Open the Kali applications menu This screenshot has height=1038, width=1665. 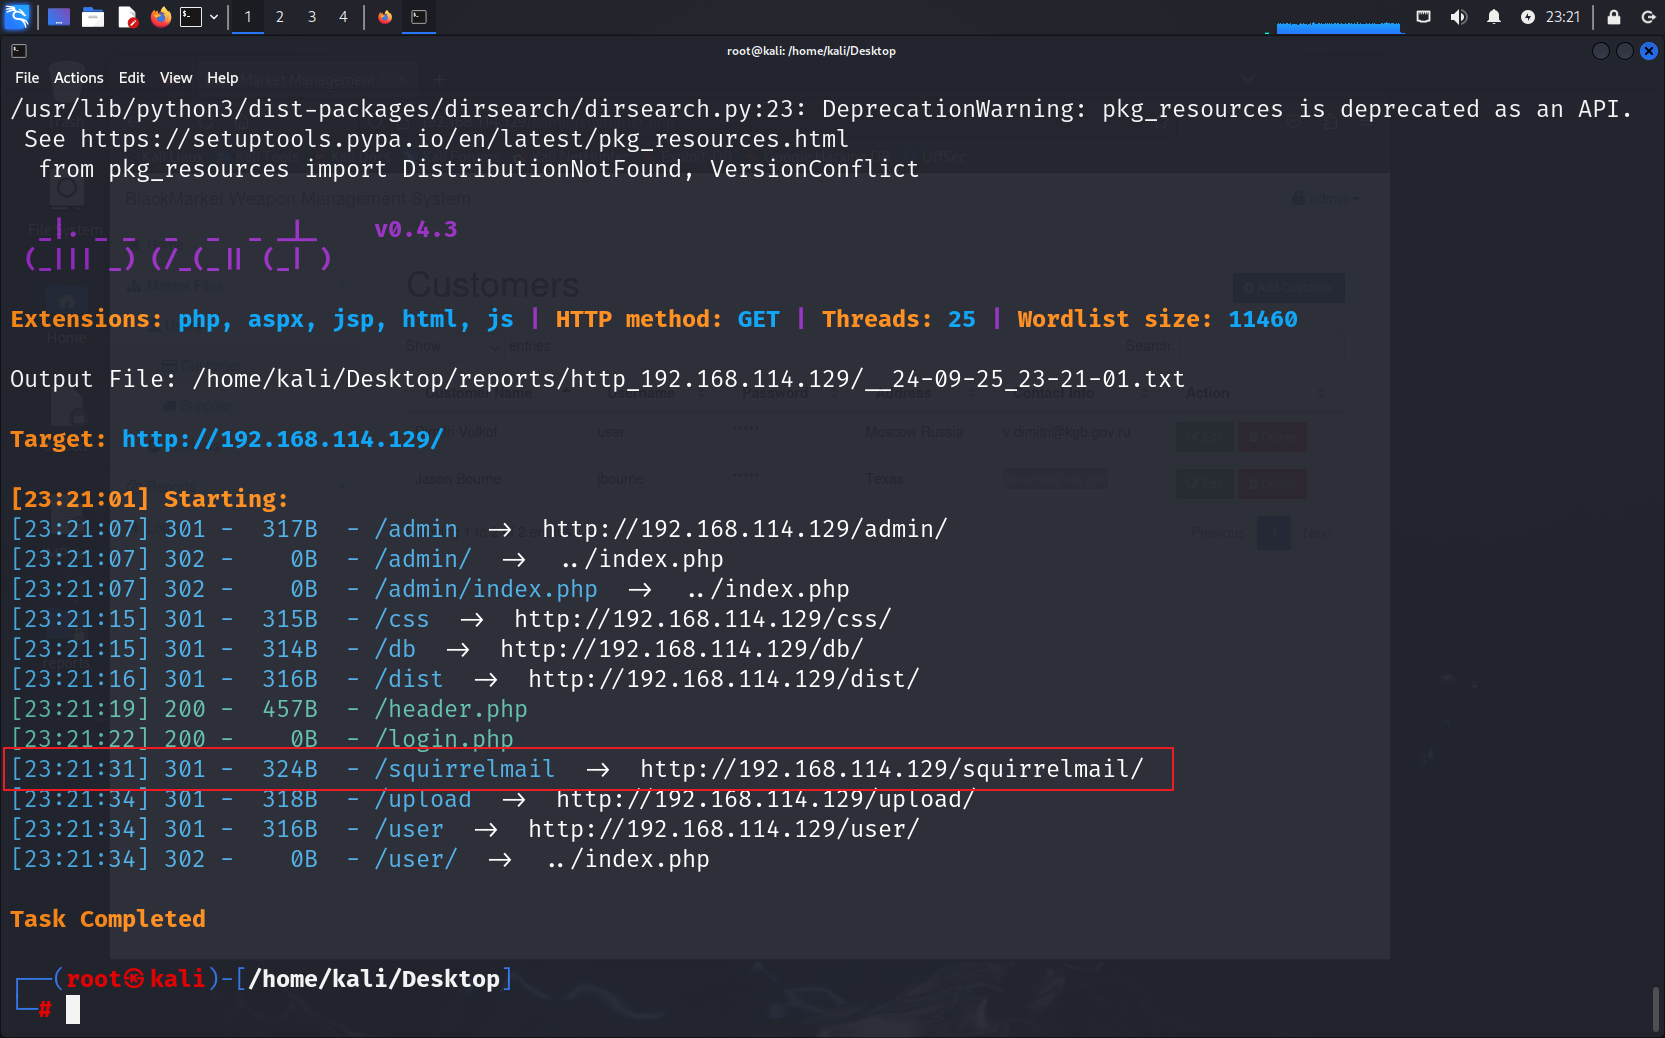click(x=18, y=16)
